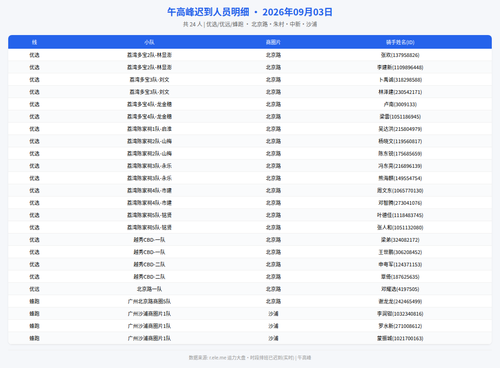Click the 广州北京路商圈5队 team cell
The height and width of the screenshot is (368, 500).
[149, 302]
